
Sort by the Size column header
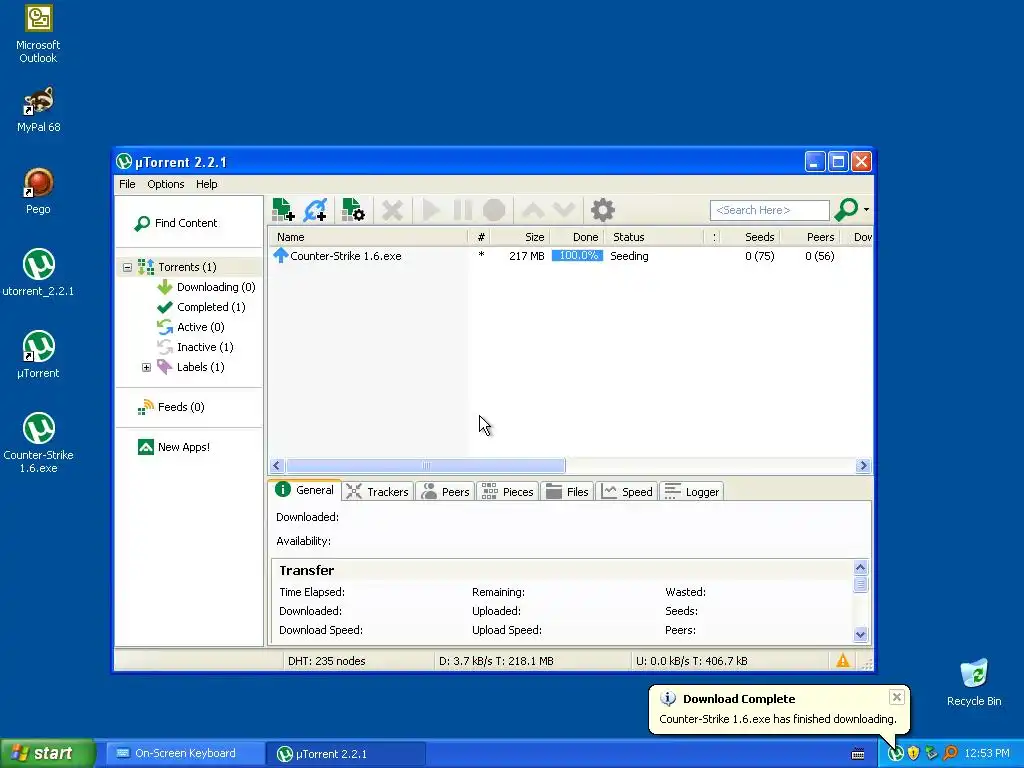[520, 237]
